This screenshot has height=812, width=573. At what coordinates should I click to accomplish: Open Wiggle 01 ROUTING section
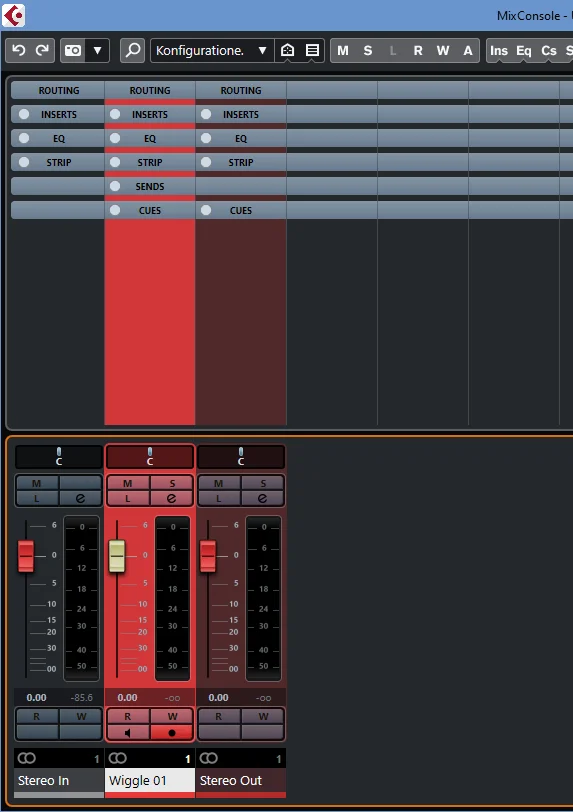tap(150, 90)
